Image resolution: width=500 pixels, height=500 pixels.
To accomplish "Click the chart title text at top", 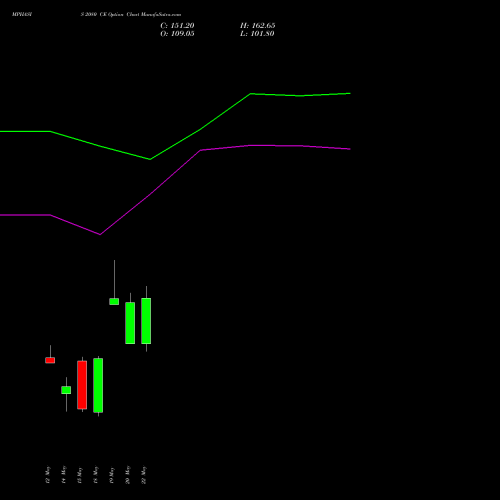I will [x=97, y=14].
